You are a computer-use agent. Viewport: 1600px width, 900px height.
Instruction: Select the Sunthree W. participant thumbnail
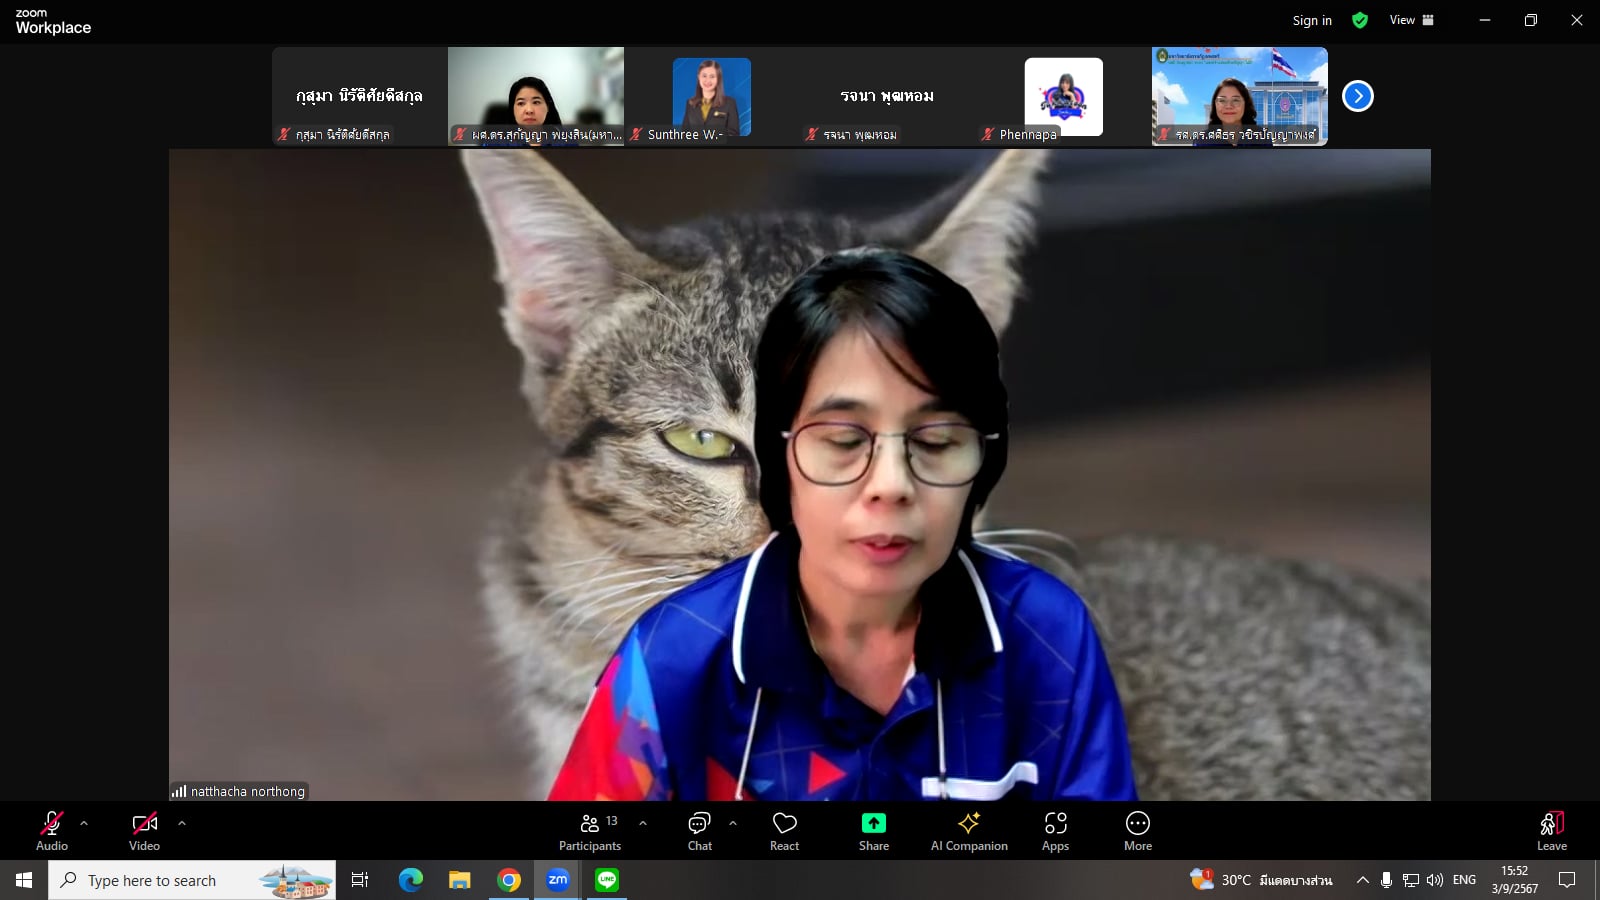tap(711, 97)
